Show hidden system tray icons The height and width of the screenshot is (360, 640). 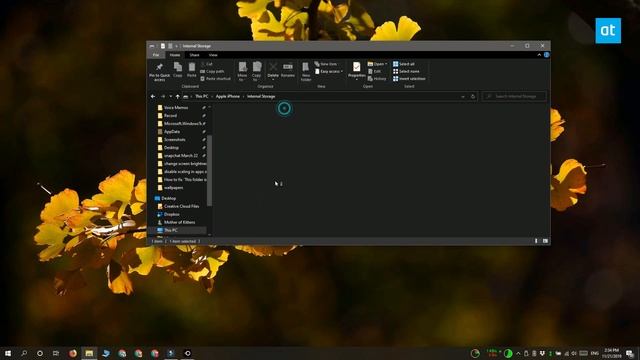[518, 353]
